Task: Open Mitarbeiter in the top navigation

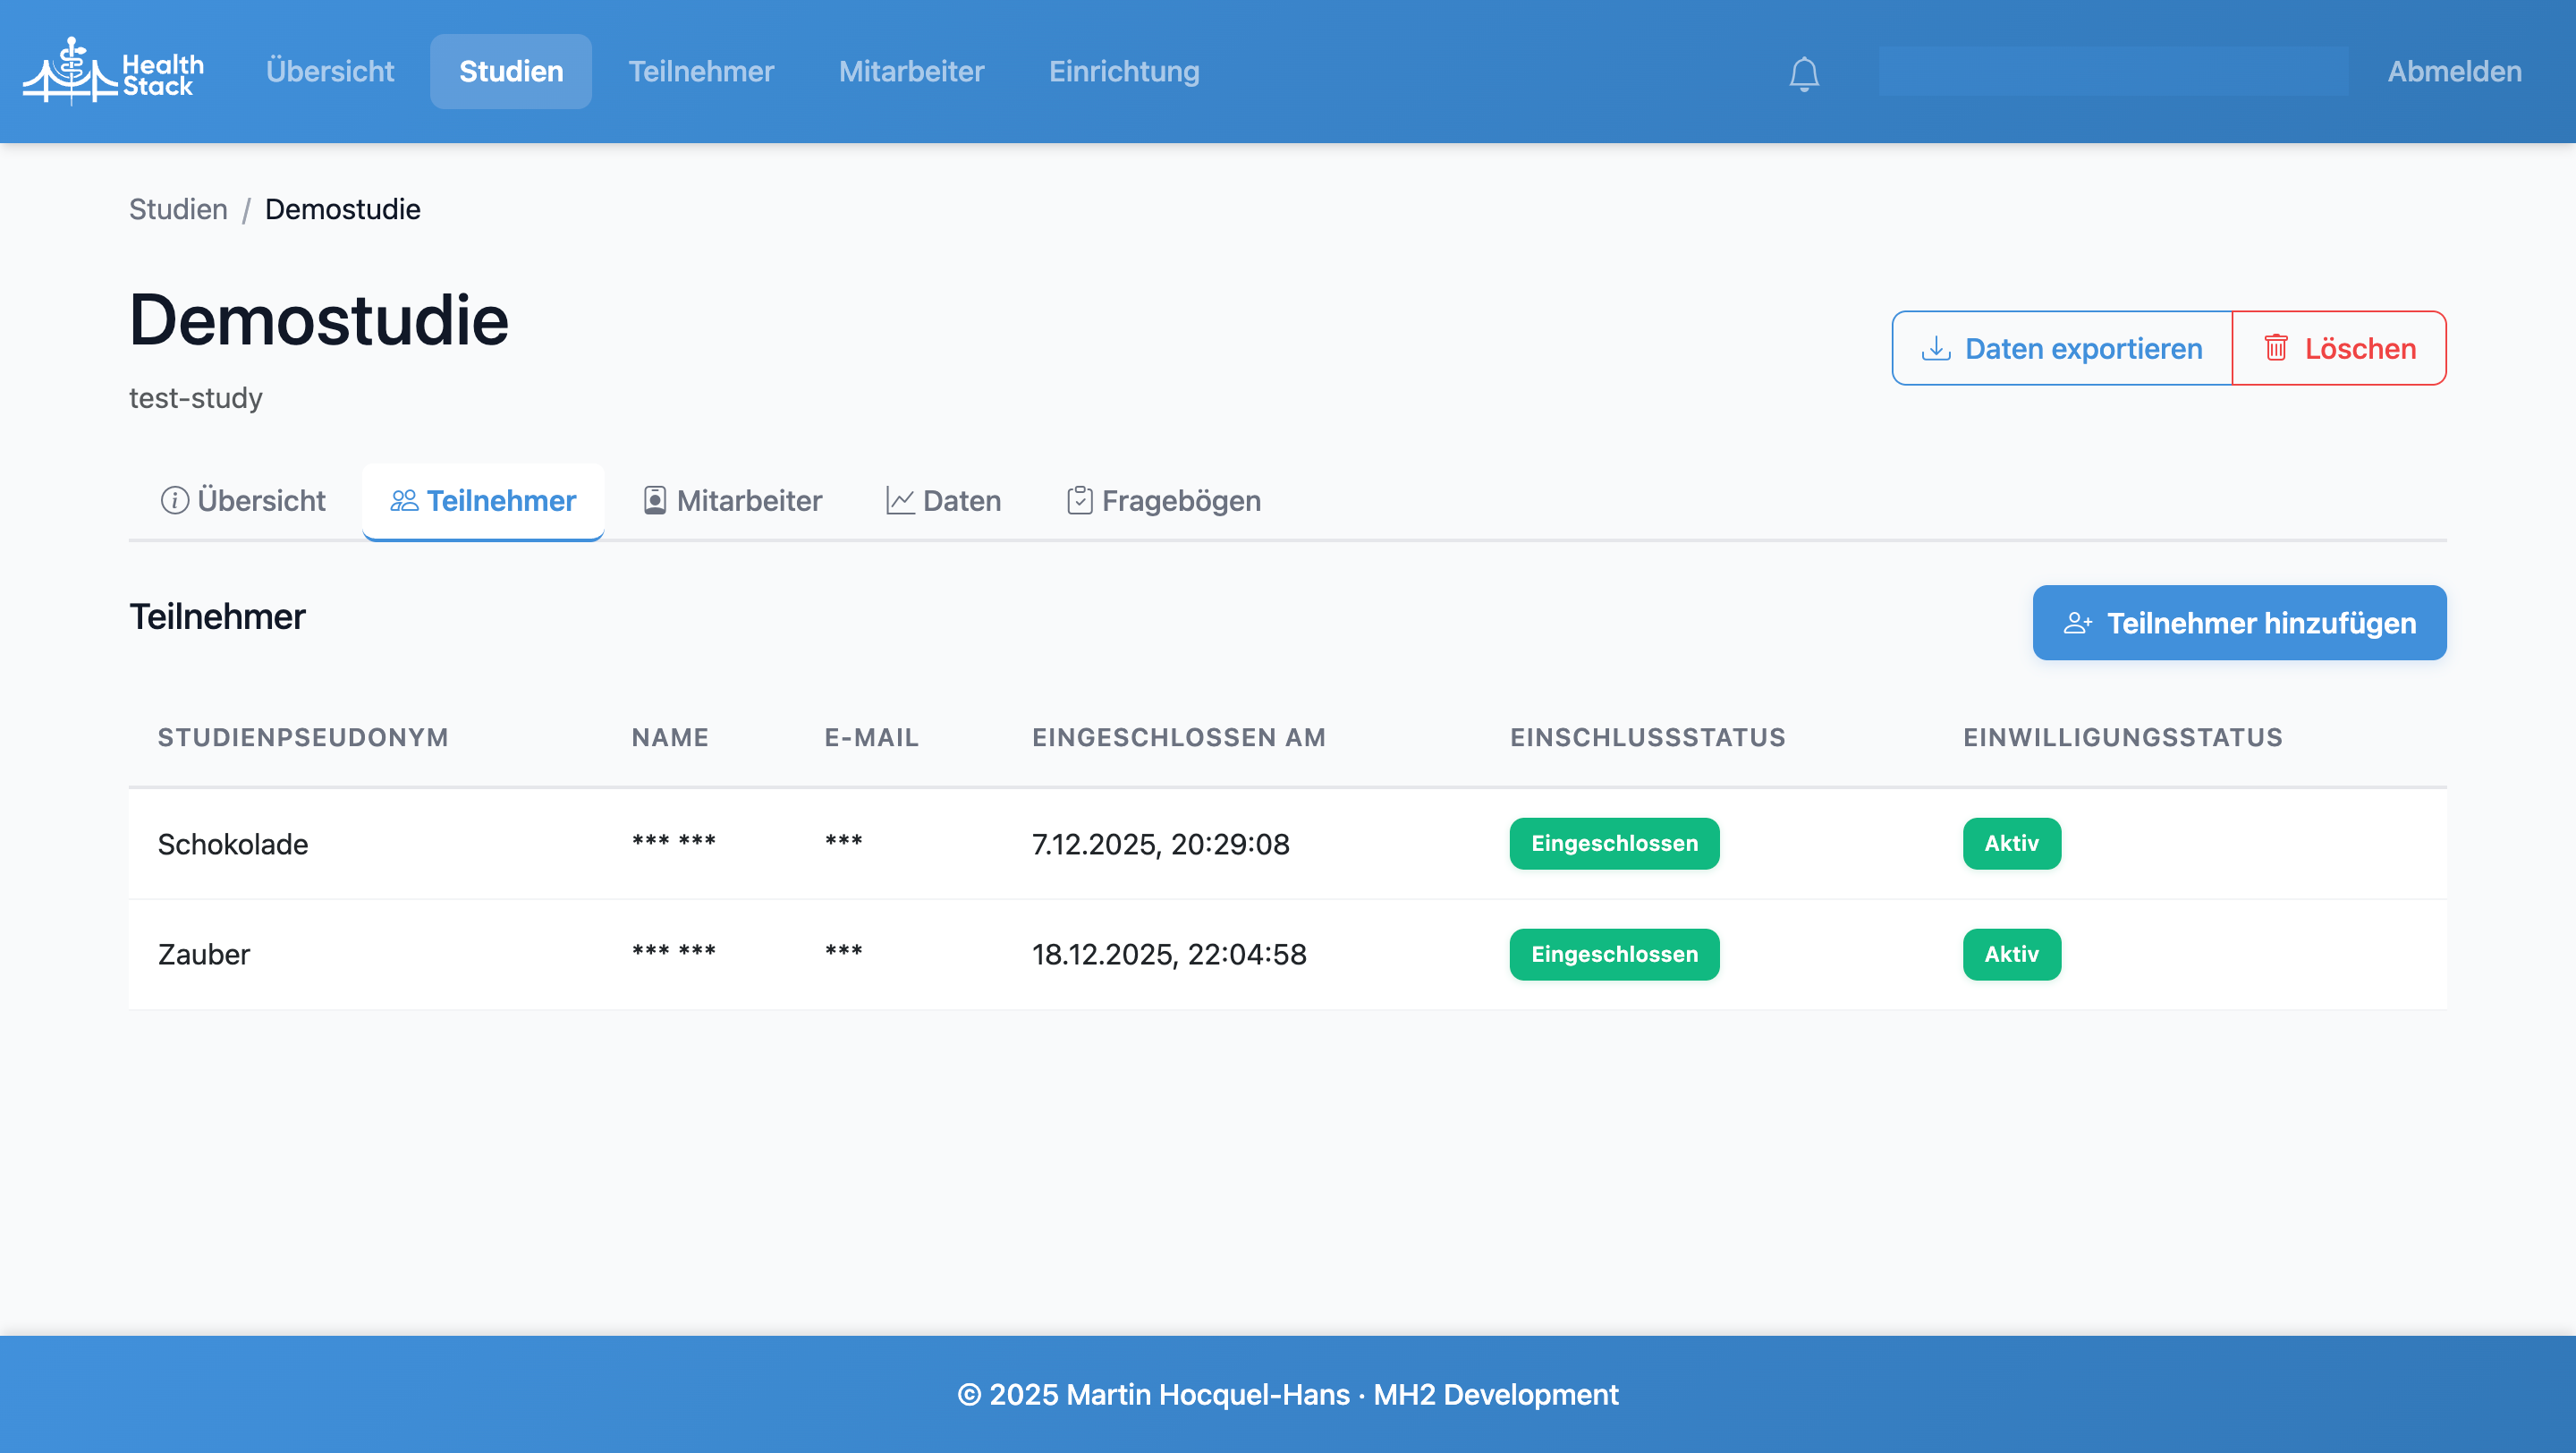Action: [911, 71]
